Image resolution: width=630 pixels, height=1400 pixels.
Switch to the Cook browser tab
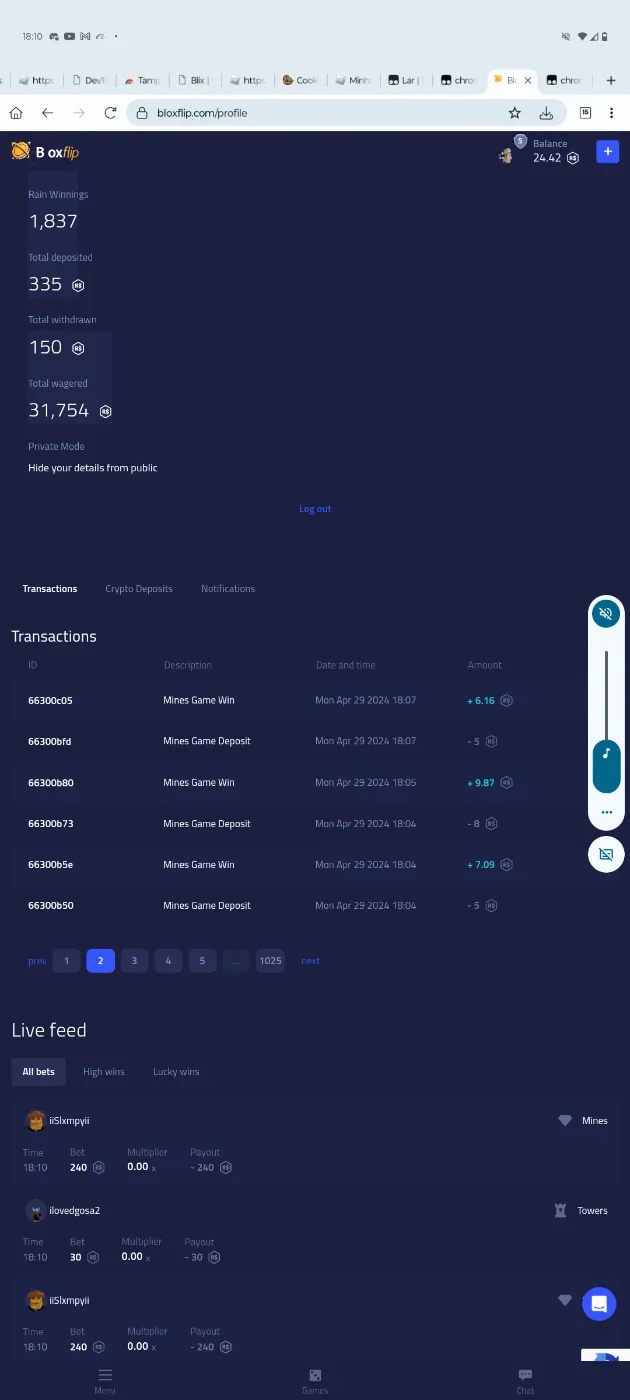(x=300, y=80)
